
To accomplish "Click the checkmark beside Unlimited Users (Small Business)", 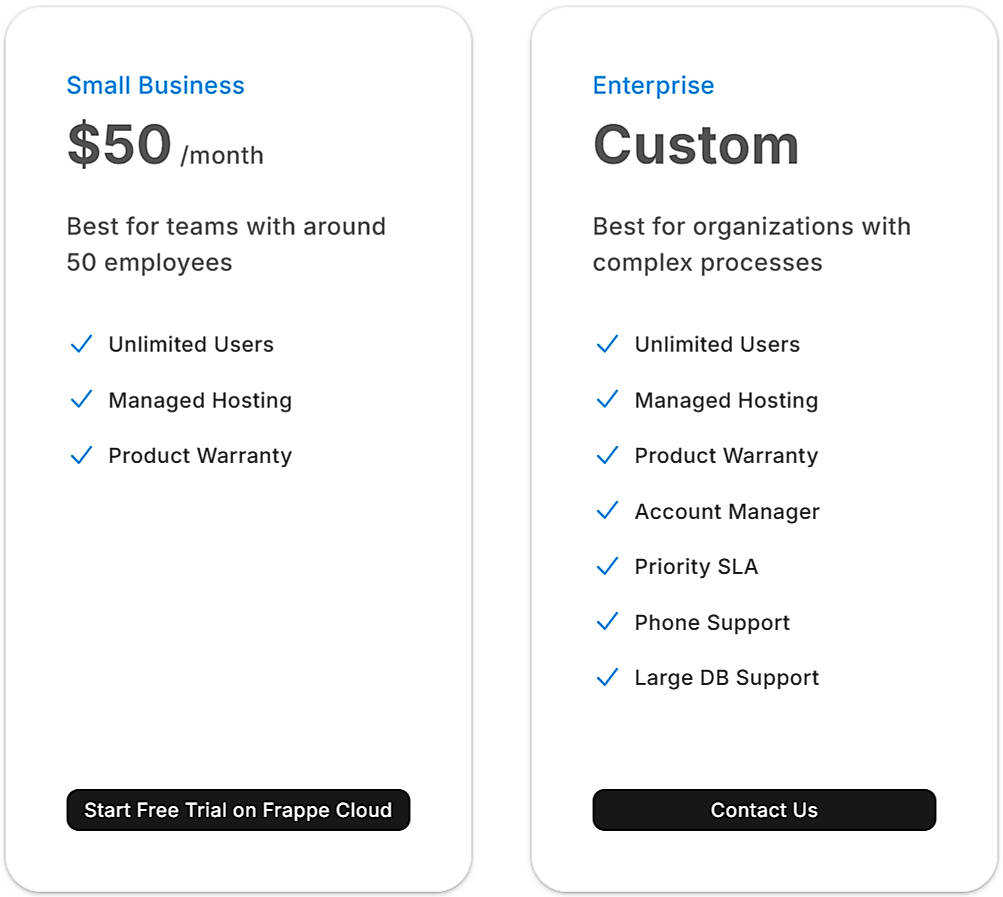I will tap(82, 344).
